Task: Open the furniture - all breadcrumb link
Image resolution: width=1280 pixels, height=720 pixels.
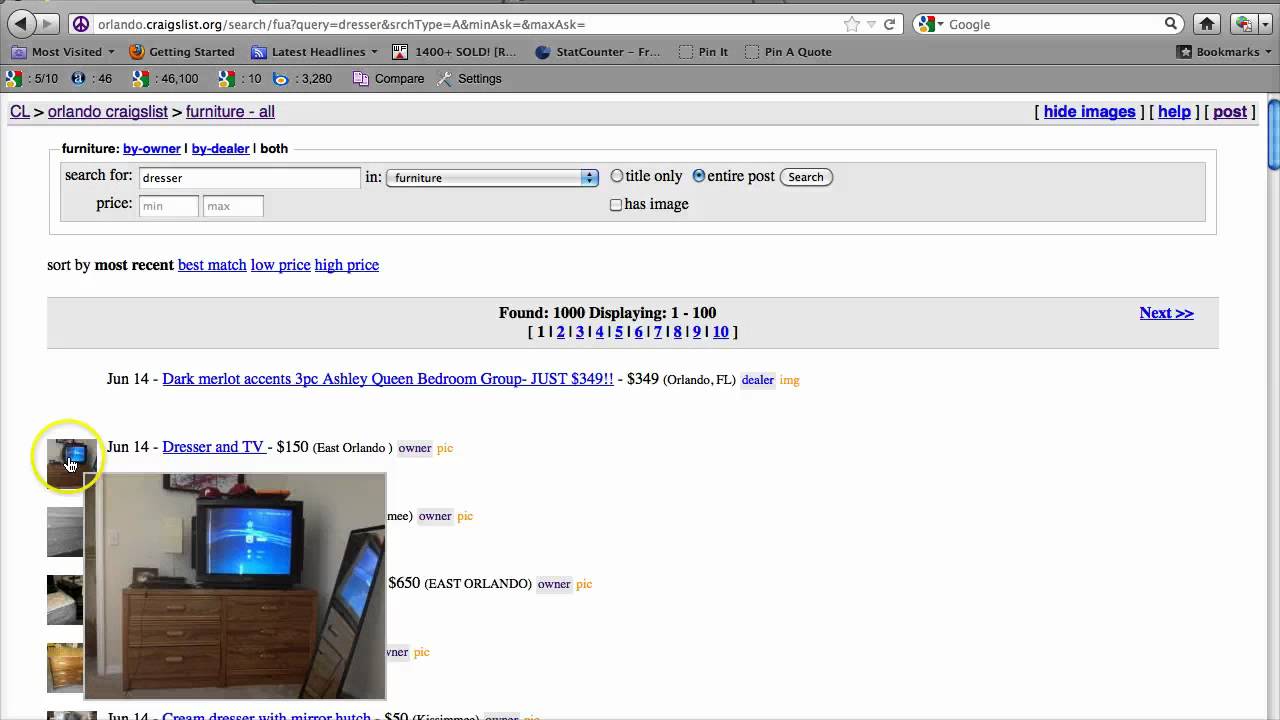Action: coord(230,112)
